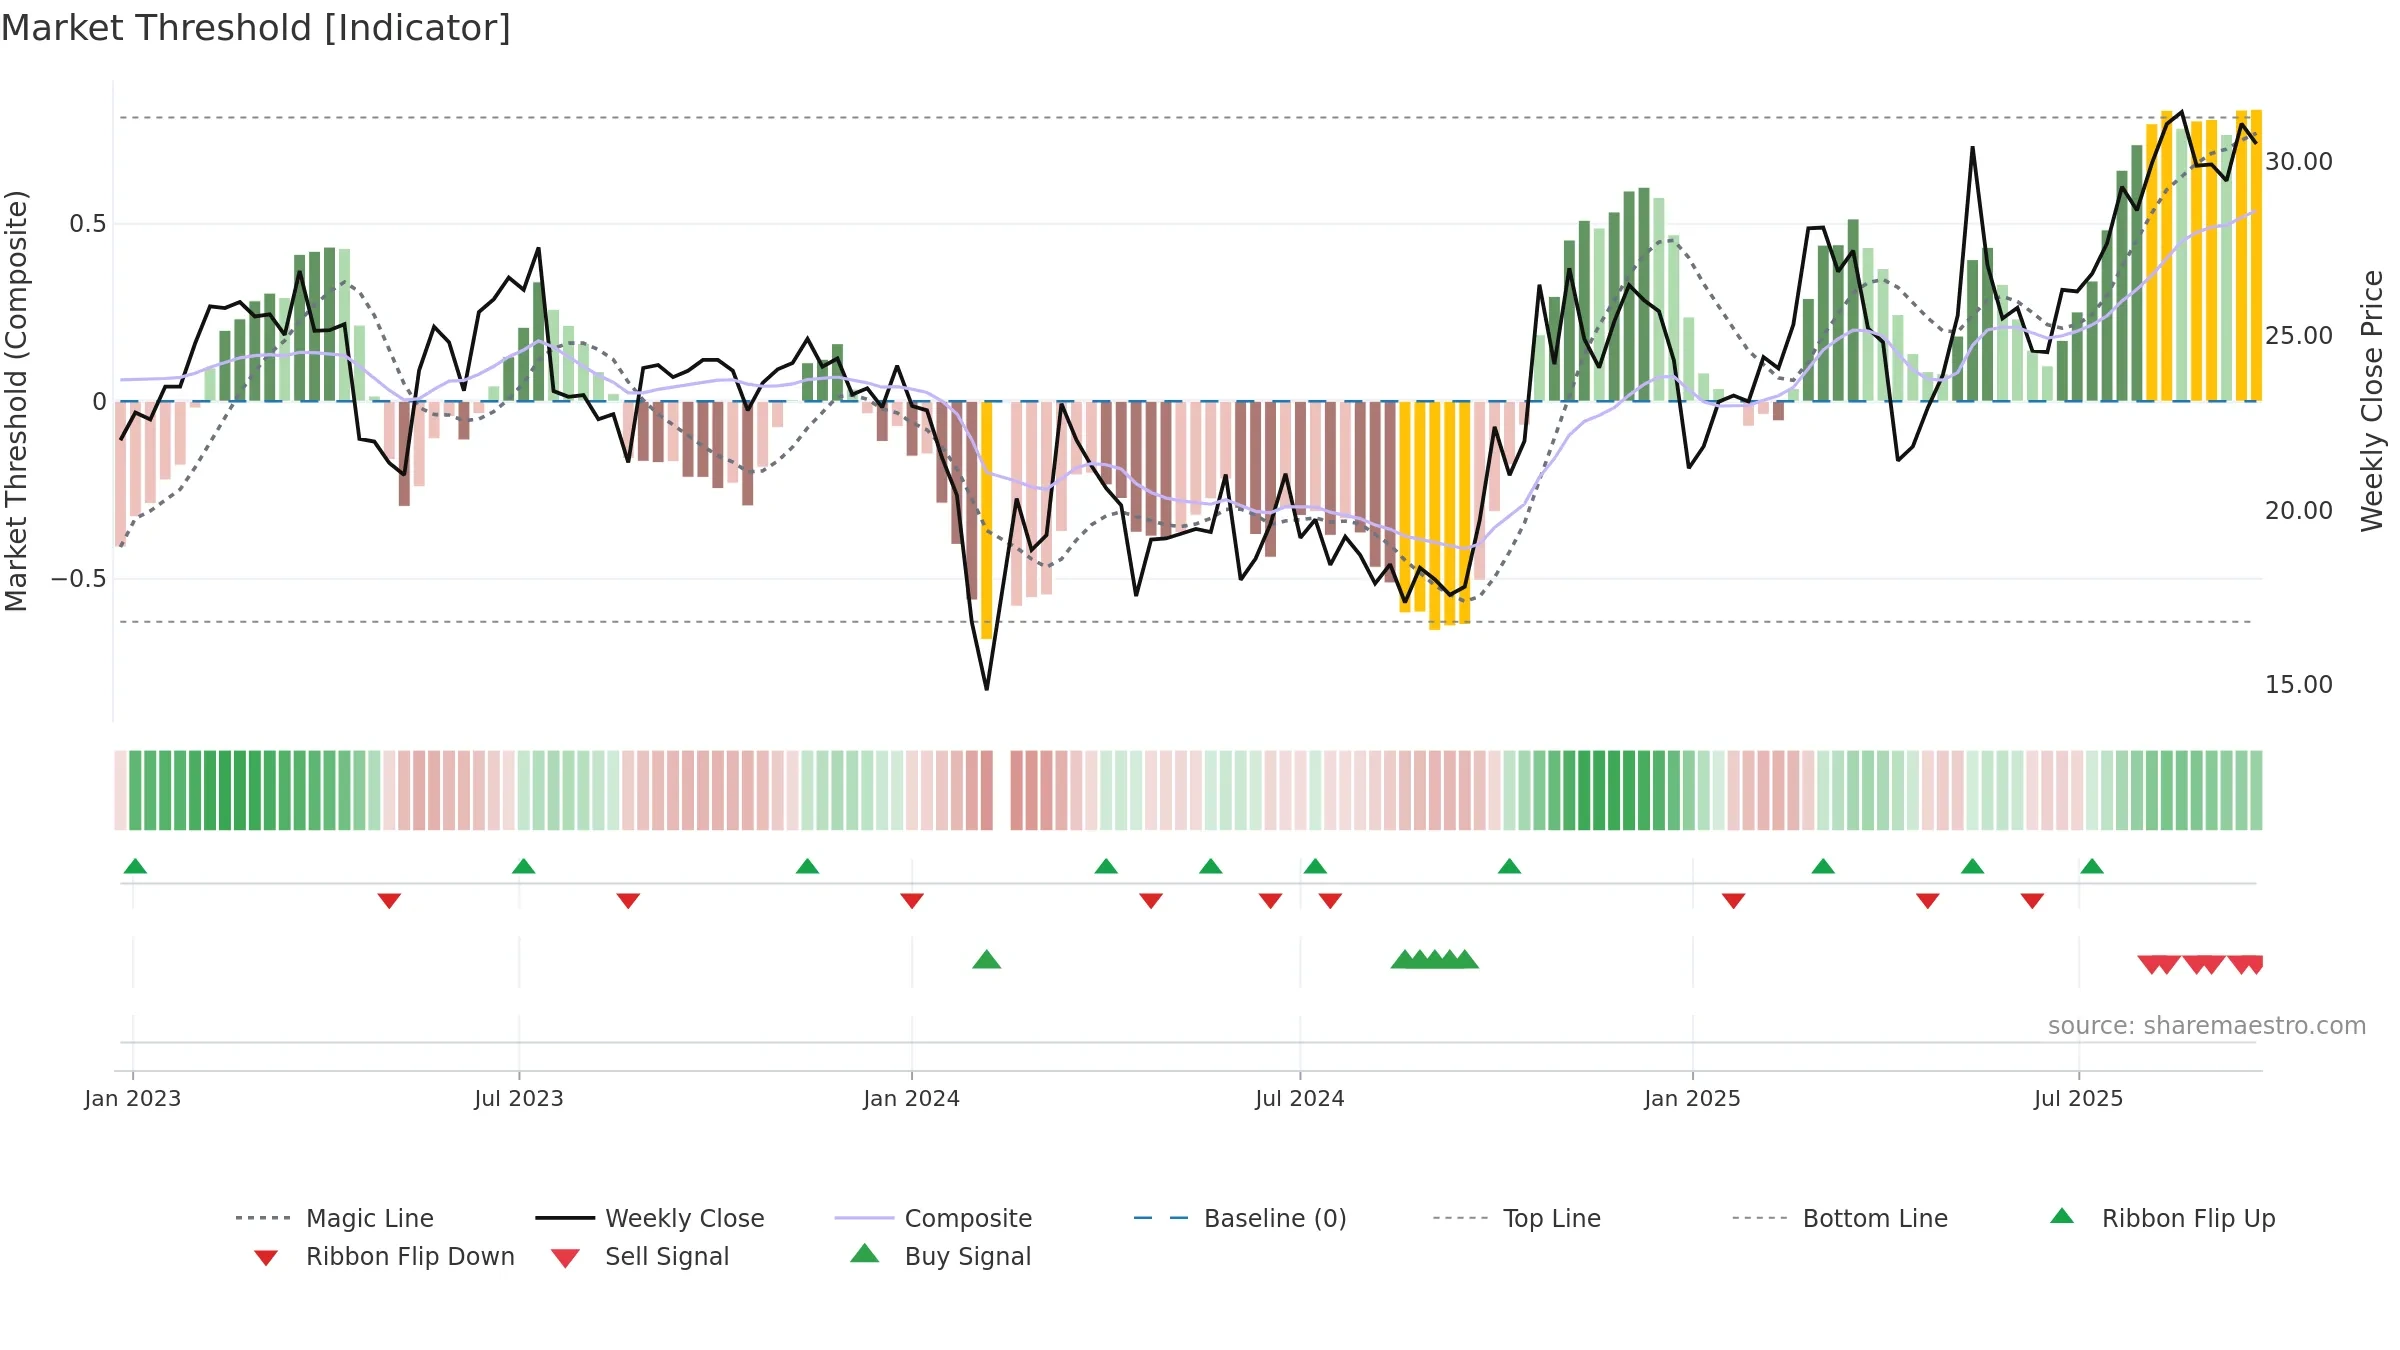
Task: Click the Jan 2023 x-axis label
Action: coord(133,1098)
